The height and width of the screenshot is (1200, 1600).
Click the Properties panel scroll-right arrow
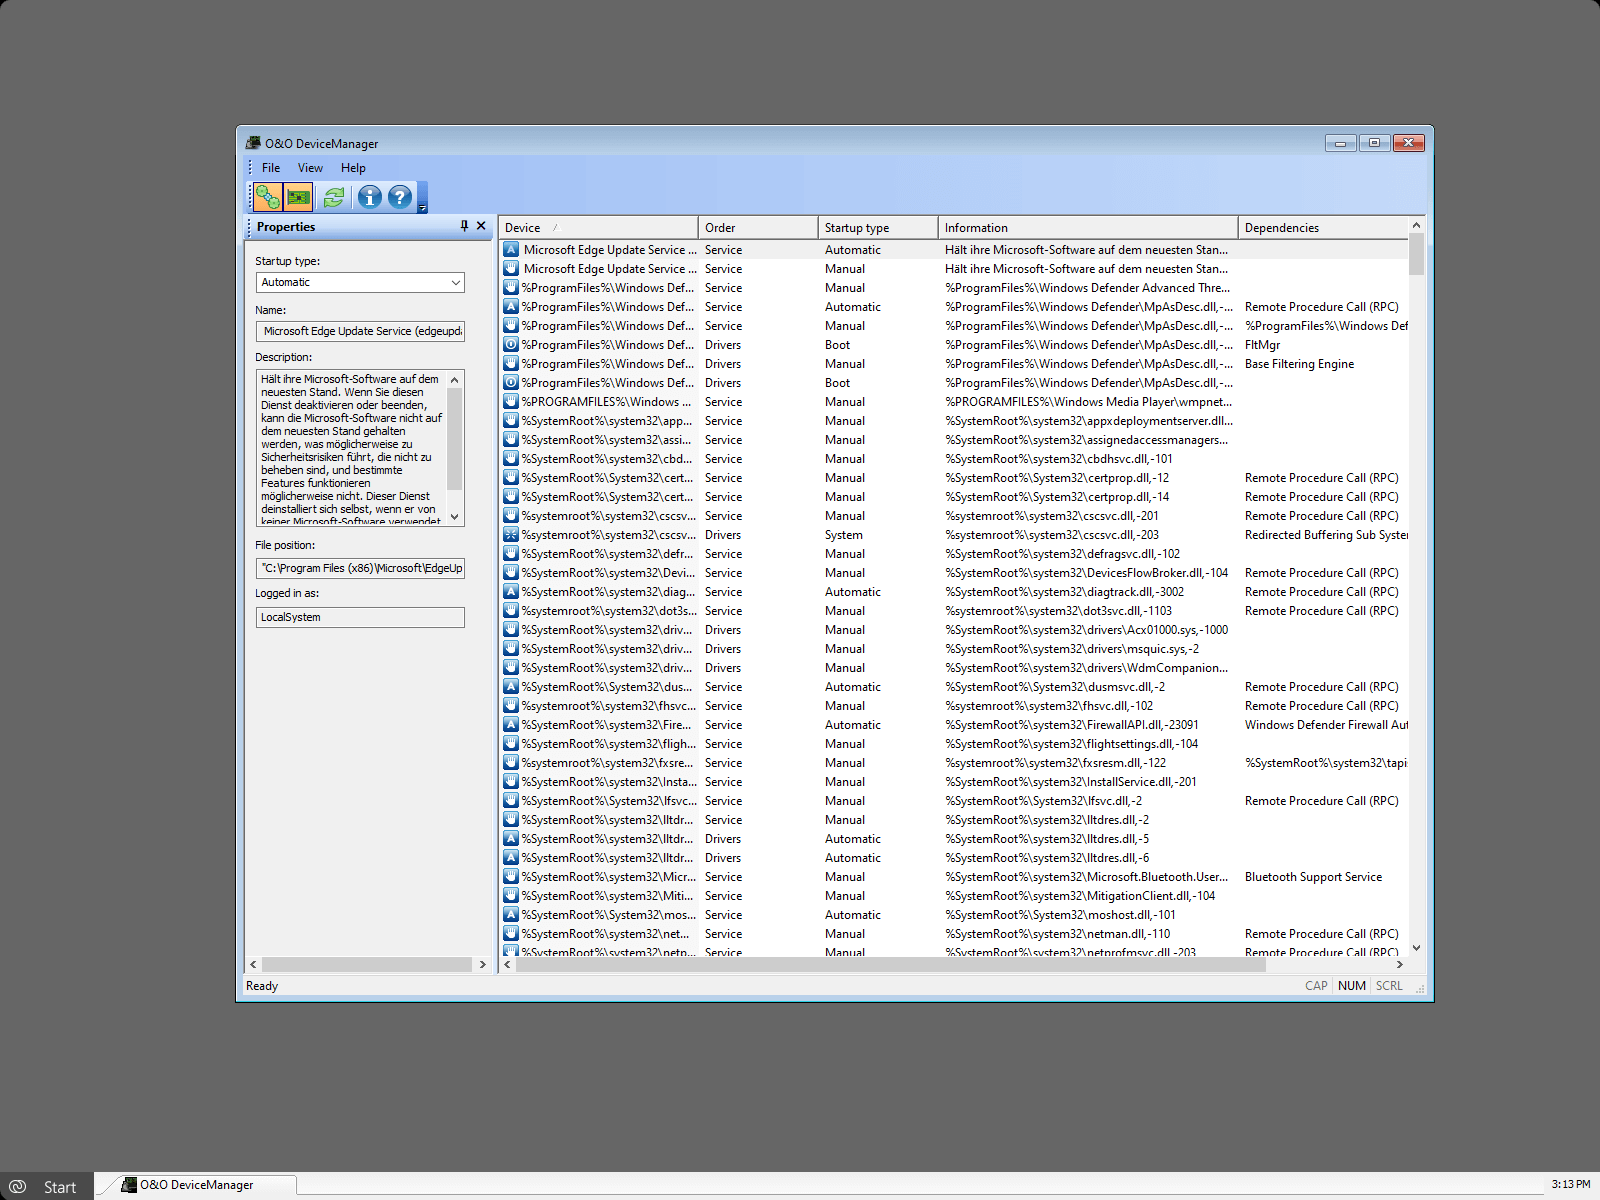point(483,965)
